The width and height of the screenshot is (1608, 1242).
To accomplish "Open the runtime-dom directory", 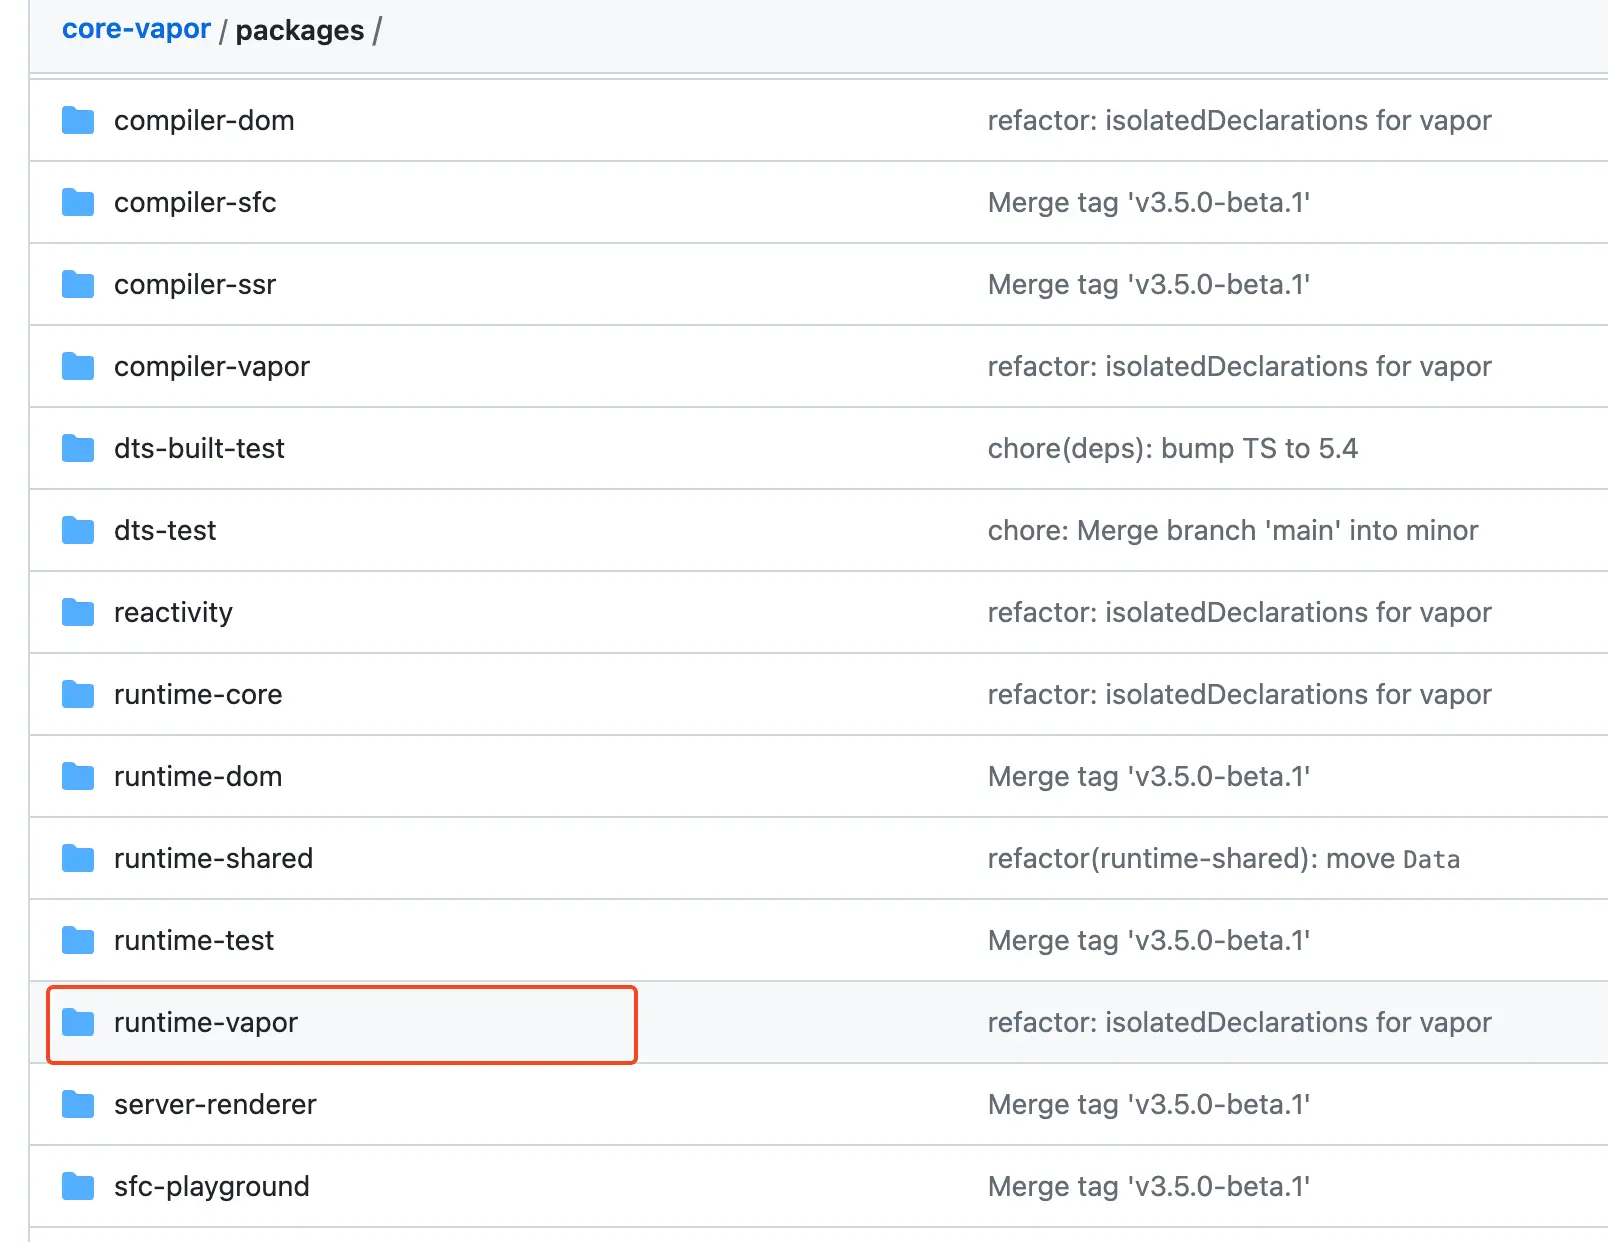I will pos(198,777).
